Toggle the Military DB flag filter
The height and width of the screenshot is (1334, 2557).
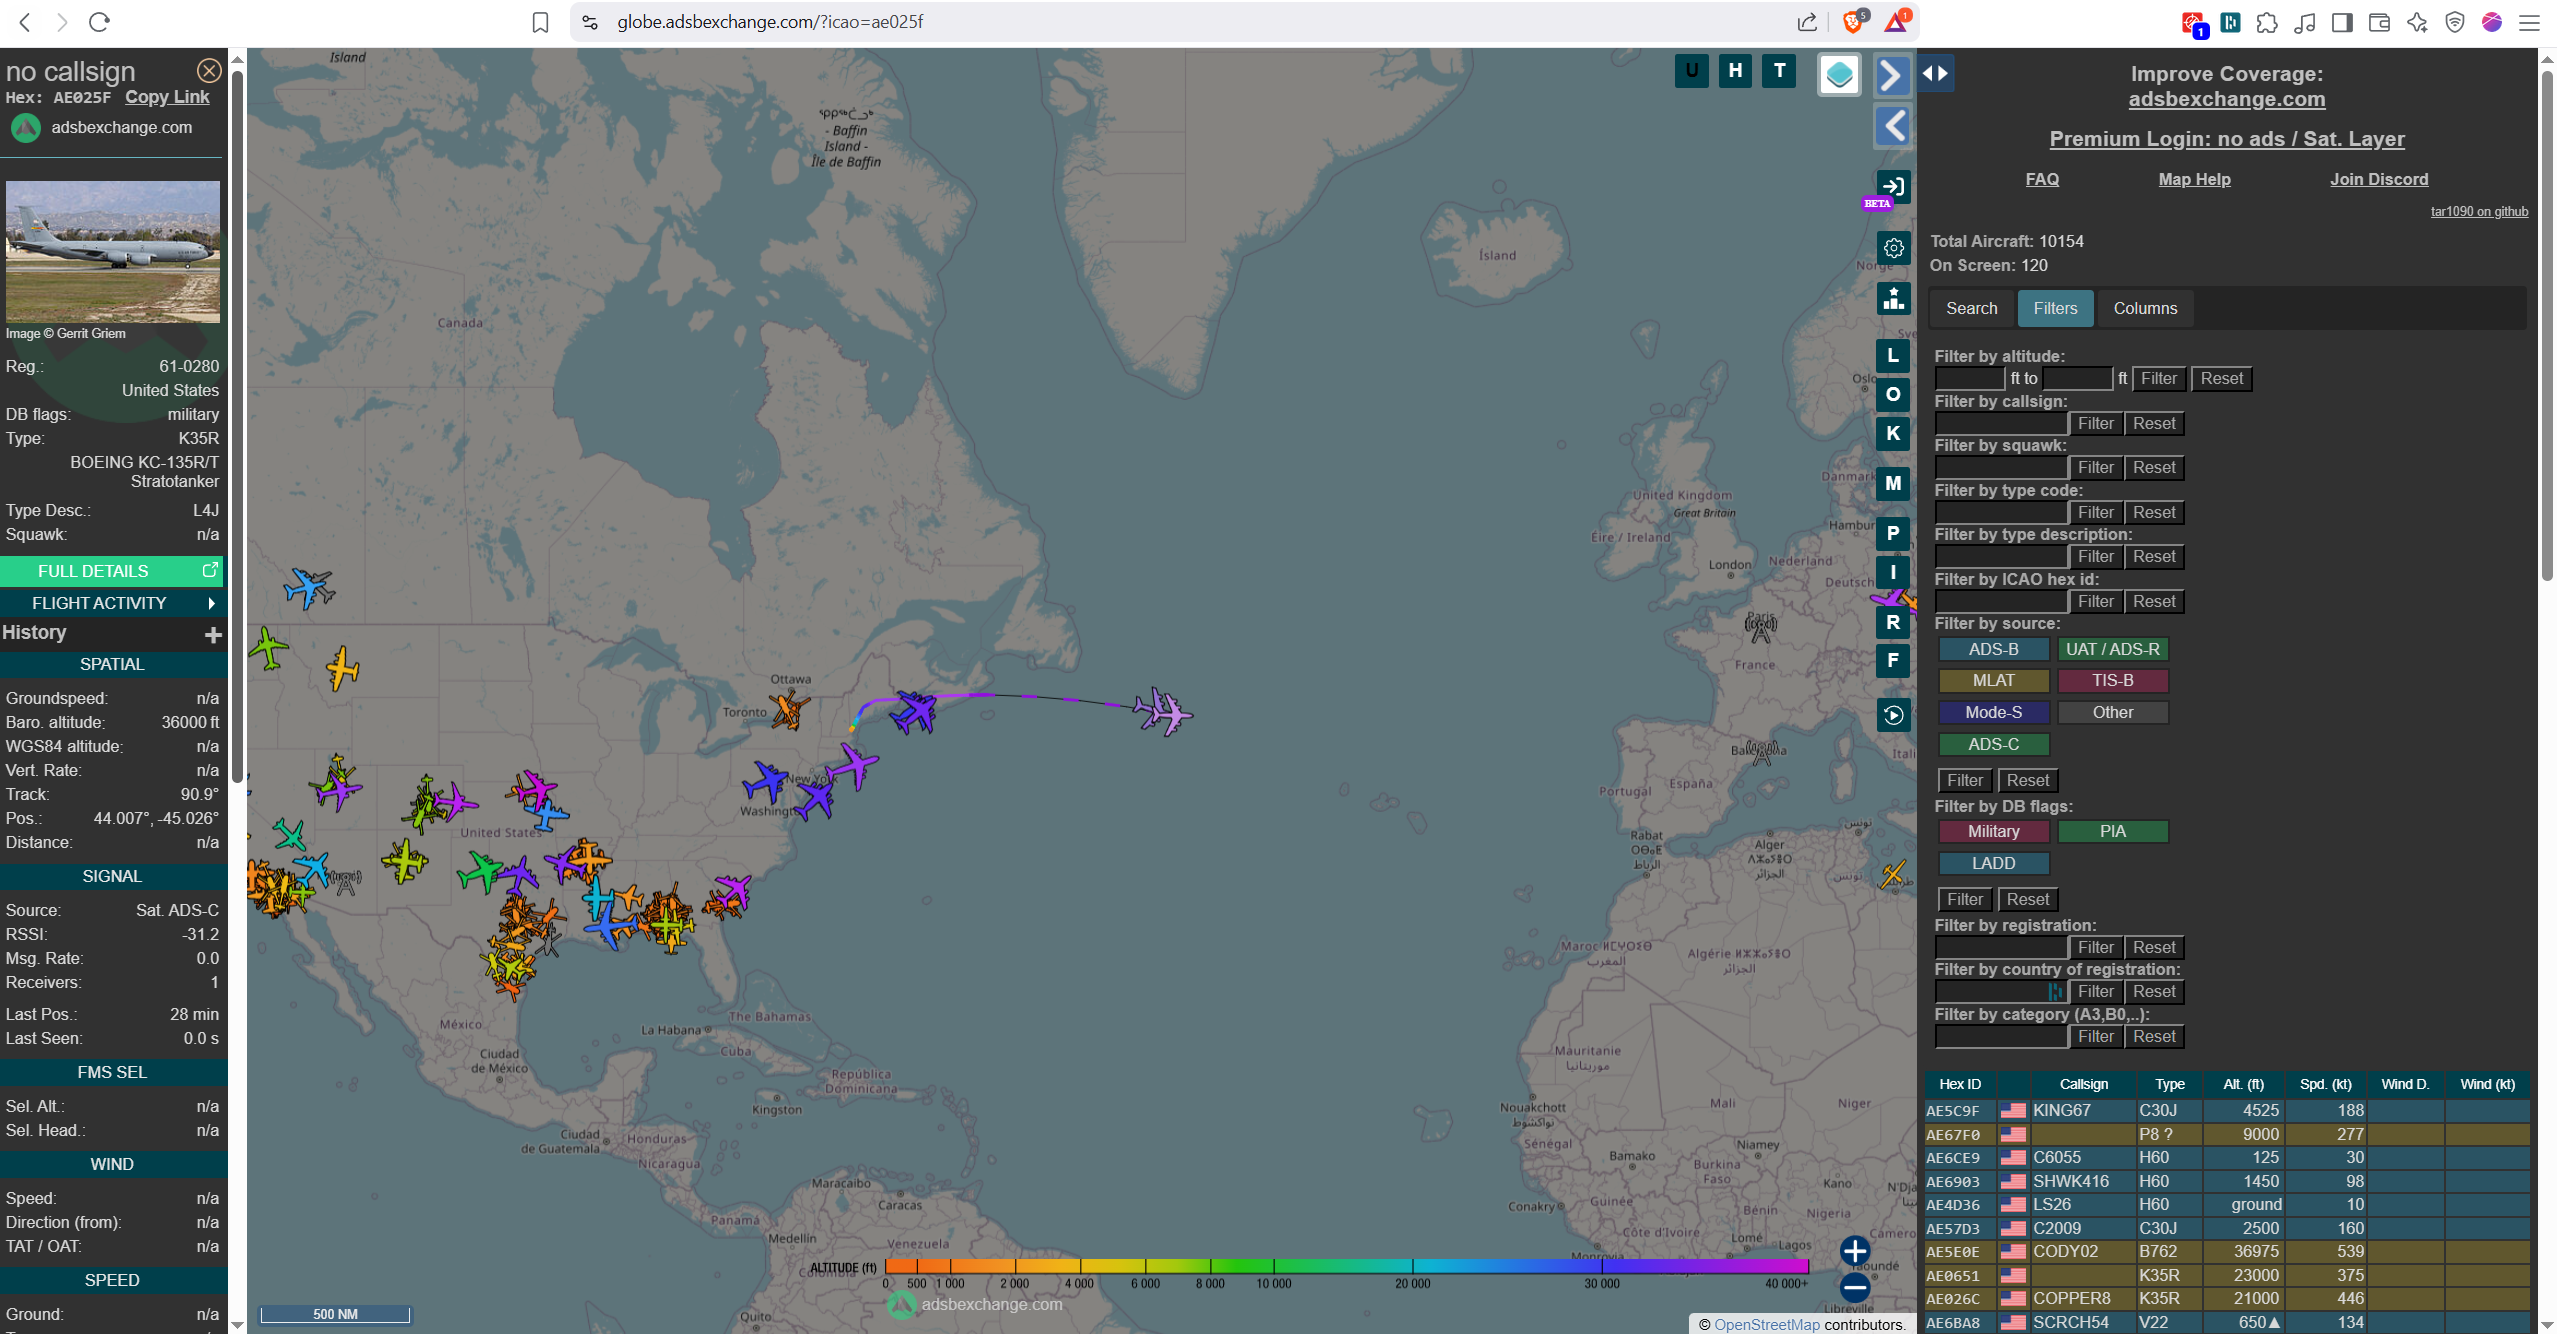click(x=1993, y=831)
